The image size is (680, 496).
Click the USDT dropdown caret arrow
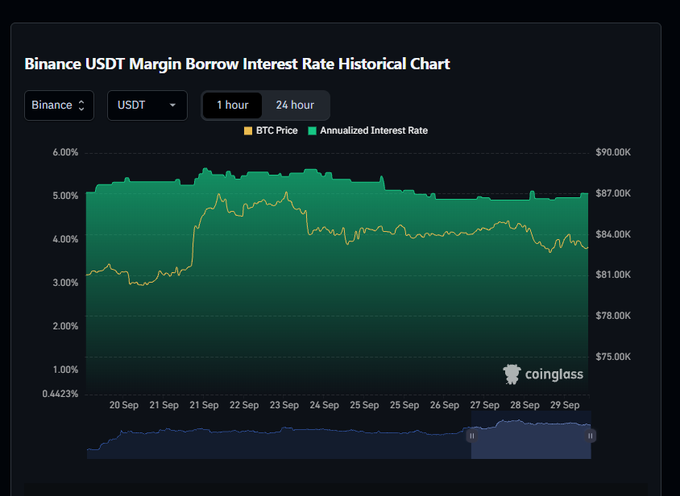172,105
